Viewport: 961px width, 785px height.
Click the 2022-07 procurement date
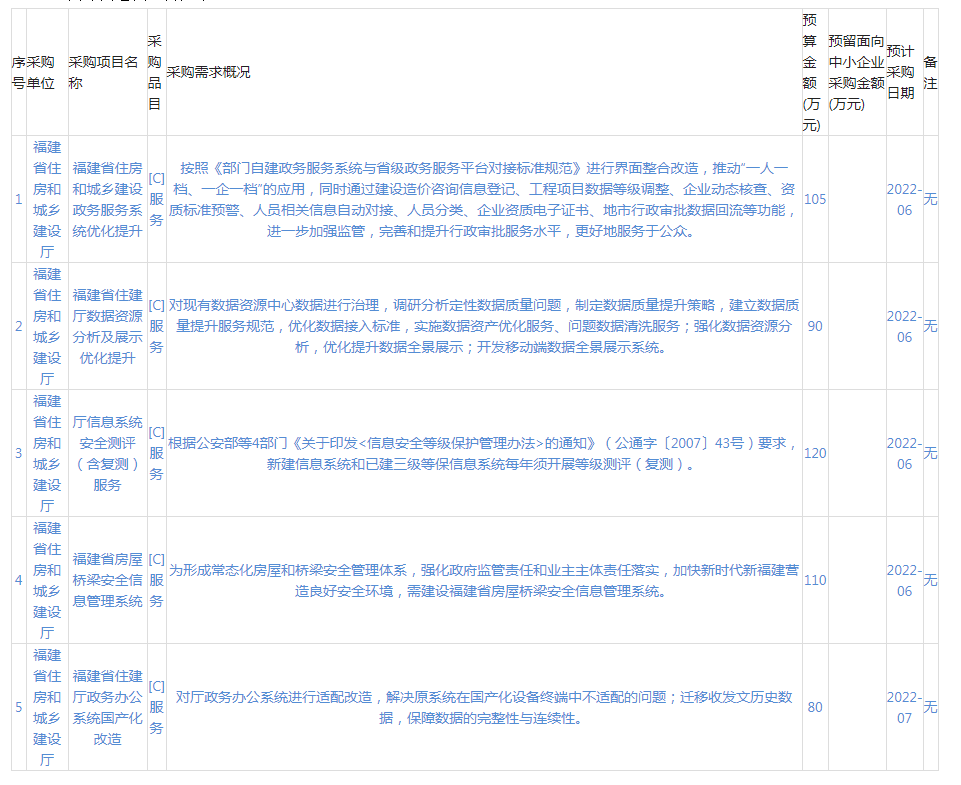904,707
